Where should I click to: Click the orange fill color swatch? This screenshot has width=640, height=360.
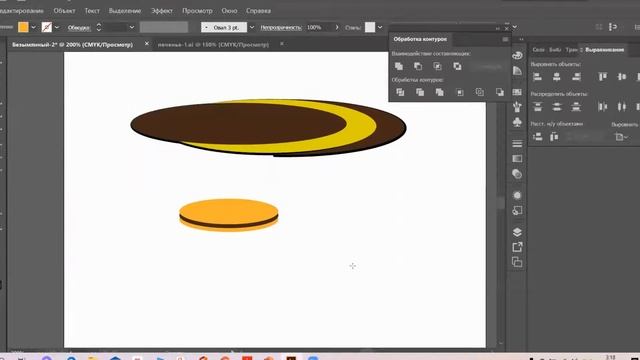click(x=23, y=27)
